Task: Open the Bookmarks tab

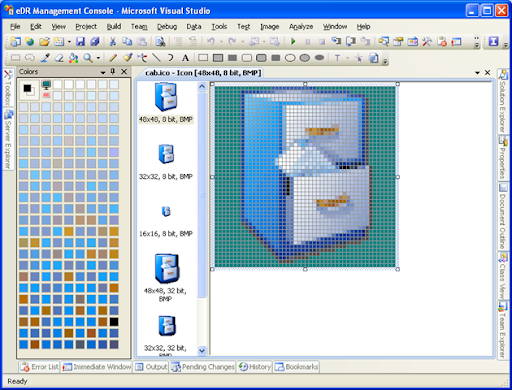Action: tap(296, 367)
